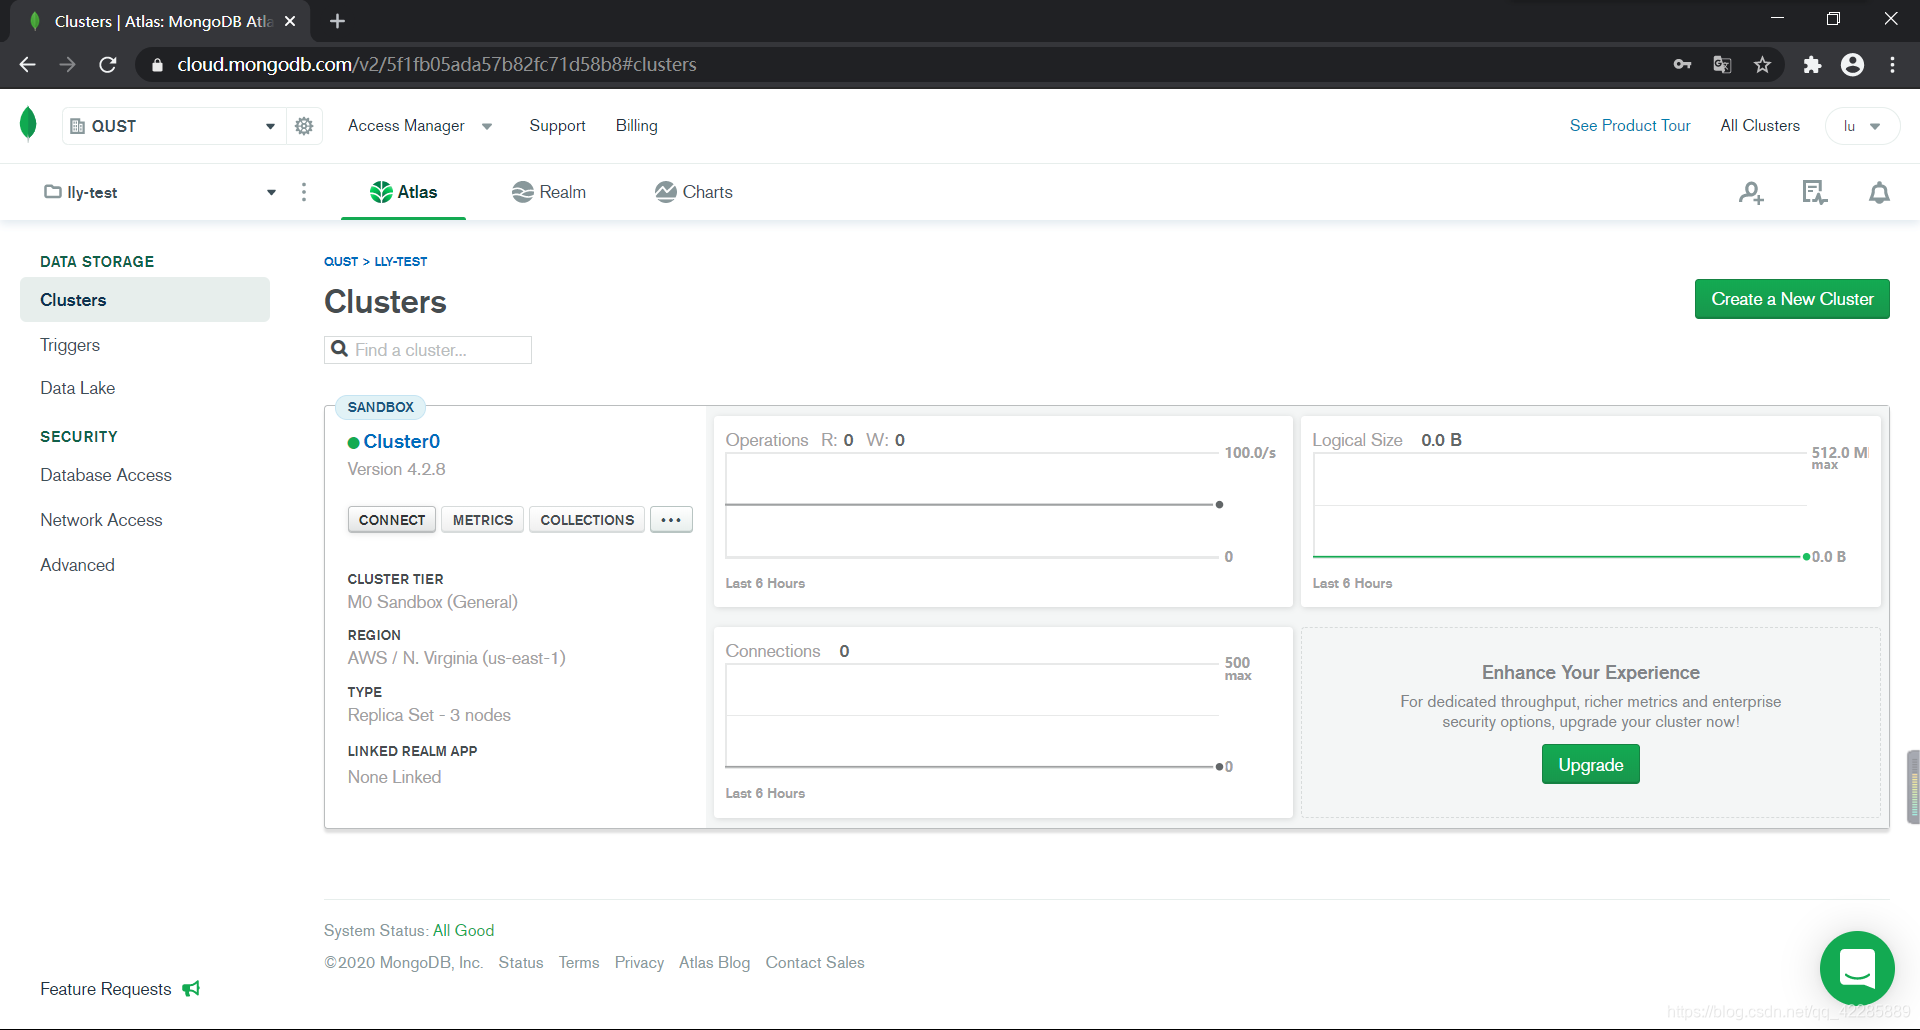The image size is (1920, 1030).
Task: Open Cluster0 more options ellipsis
Action: click(x=671, y=520)
